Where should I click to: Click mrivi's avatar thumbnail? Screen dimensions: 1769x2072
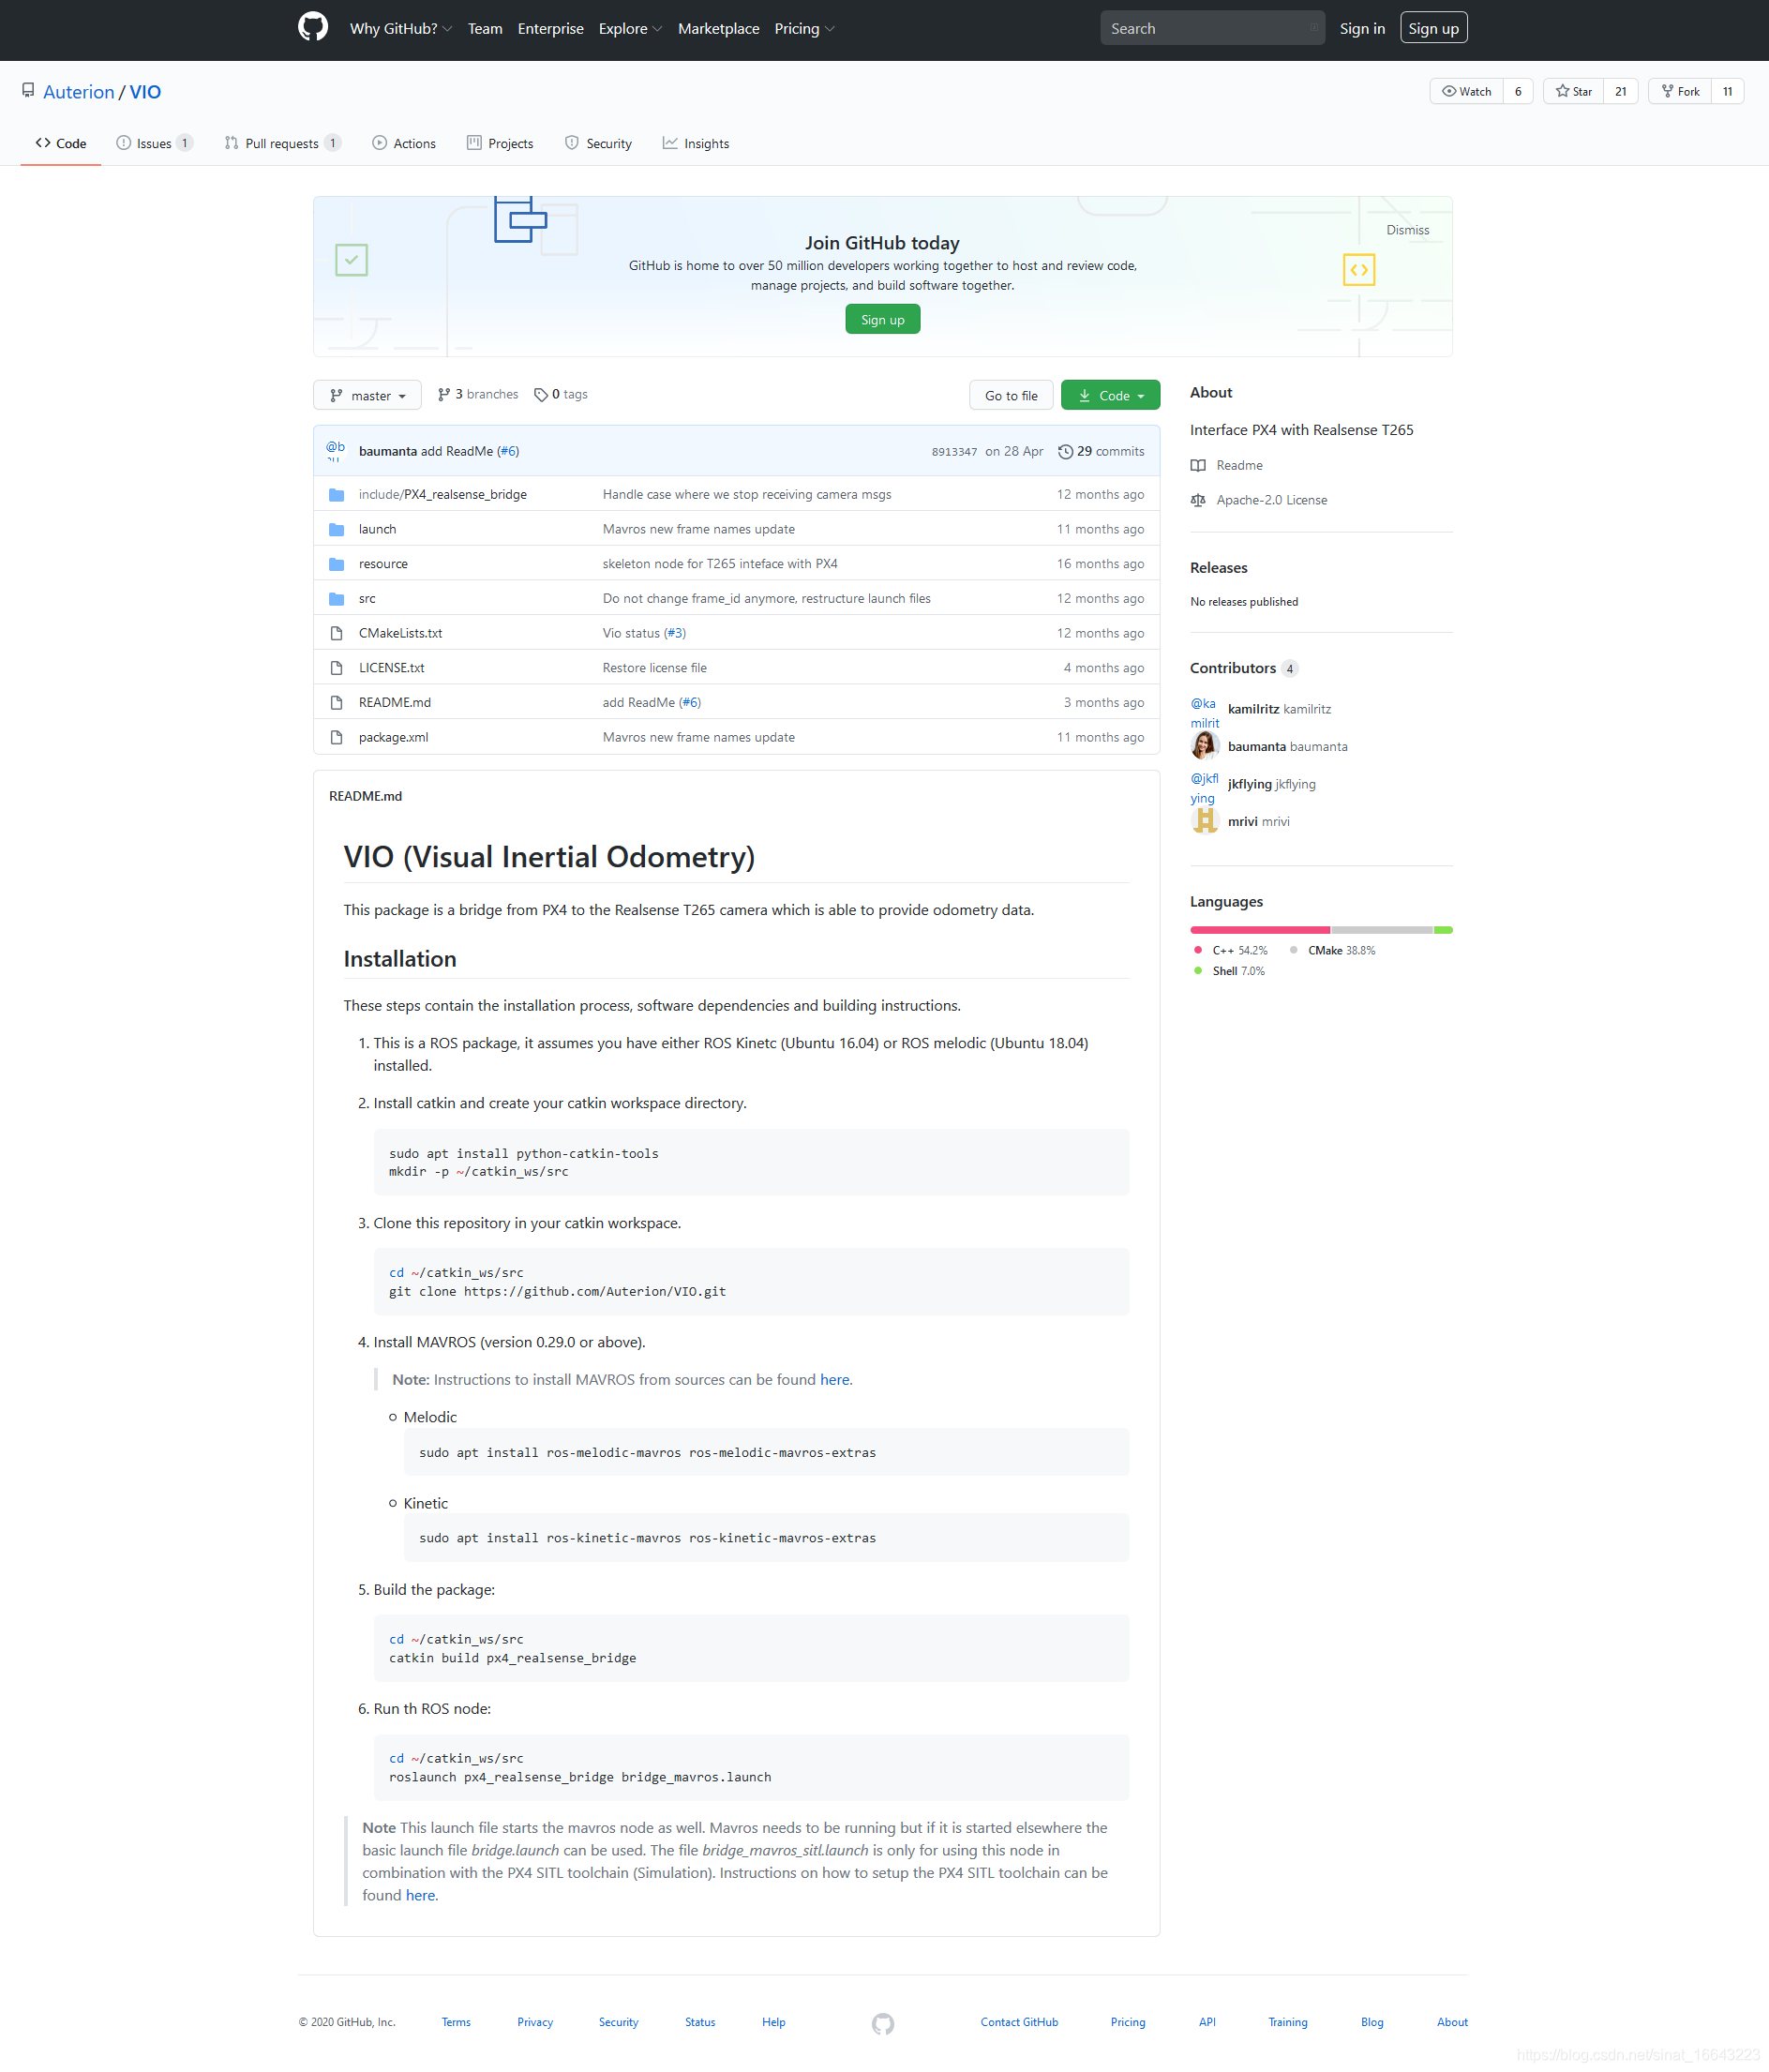coord(1204,821)
